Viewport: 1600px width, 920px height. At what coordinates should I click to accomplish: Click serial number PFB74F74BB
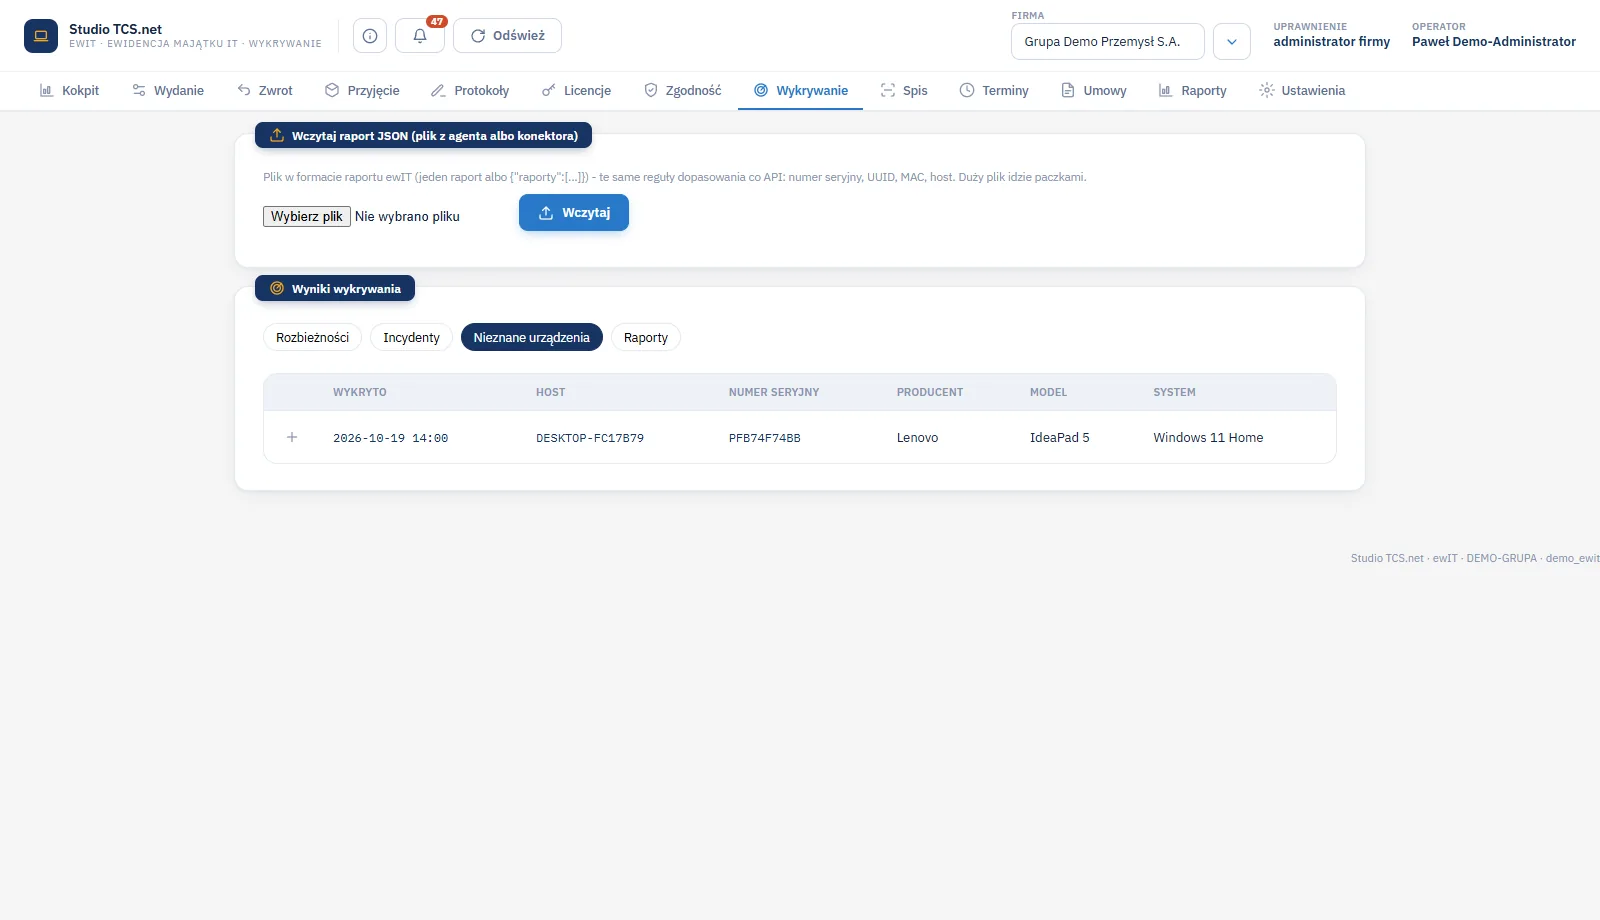[765, 438]
